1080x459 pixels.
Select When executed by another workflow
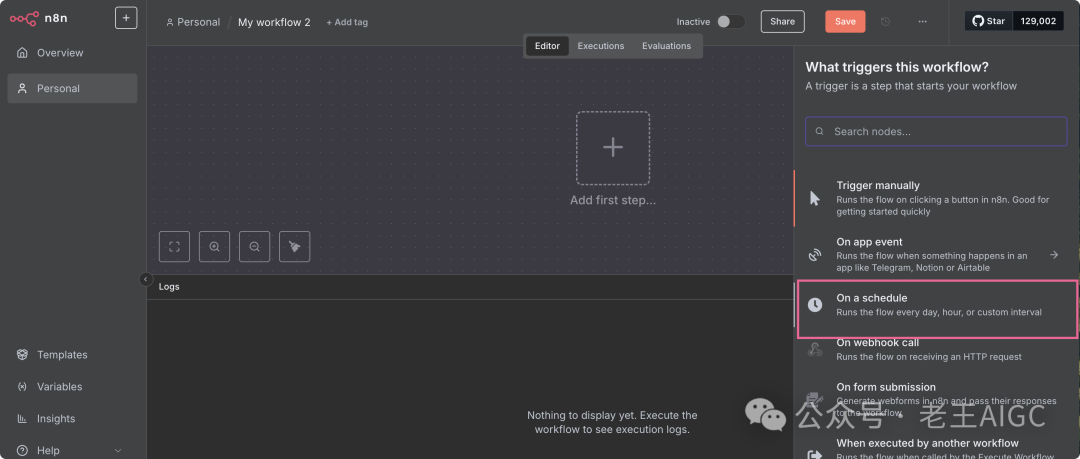[937, 448]
